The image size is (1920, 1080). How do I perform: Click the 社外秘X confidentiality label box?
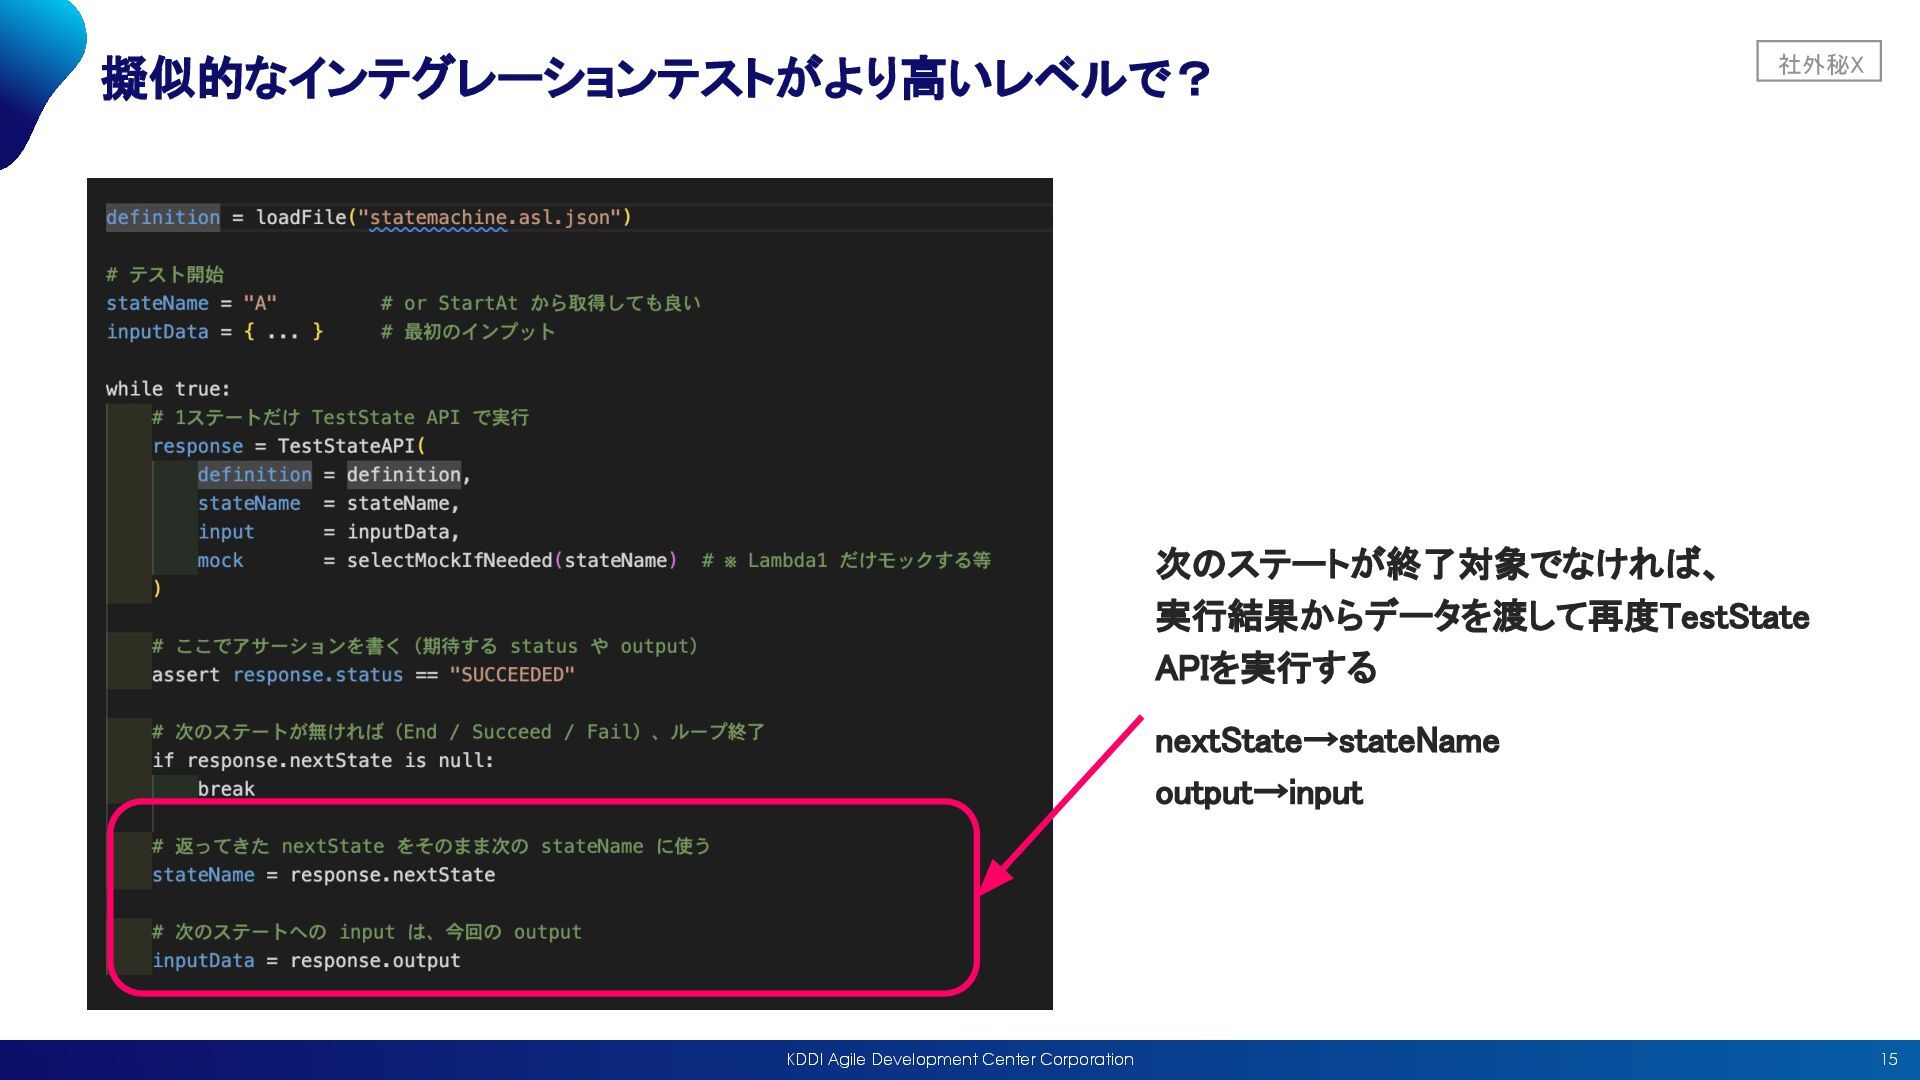1818,62
